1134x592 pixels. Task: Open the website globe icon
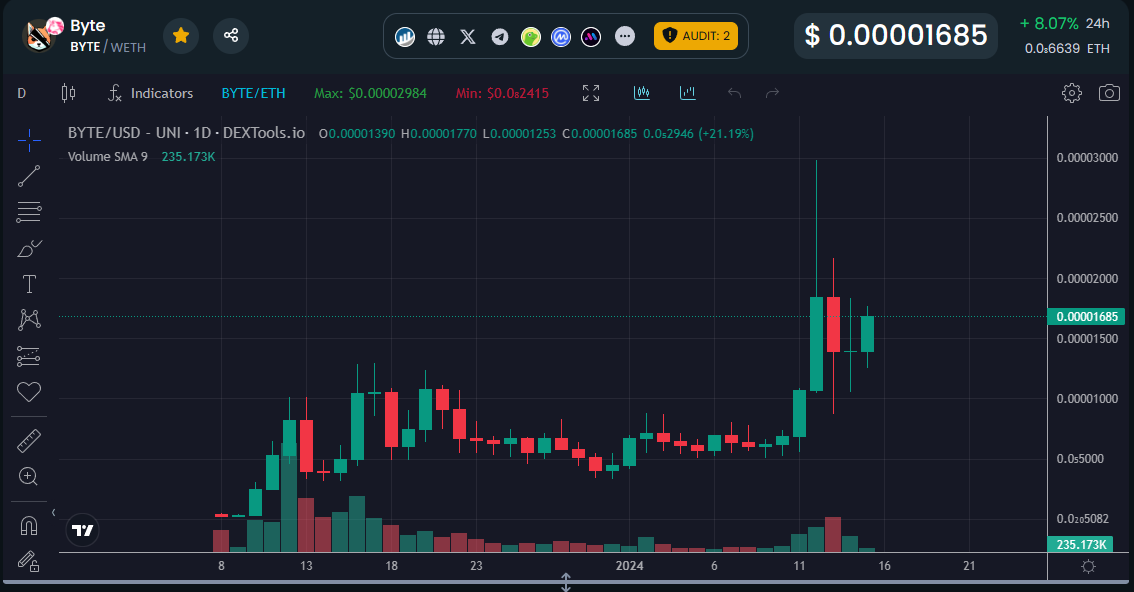[436, 36]
